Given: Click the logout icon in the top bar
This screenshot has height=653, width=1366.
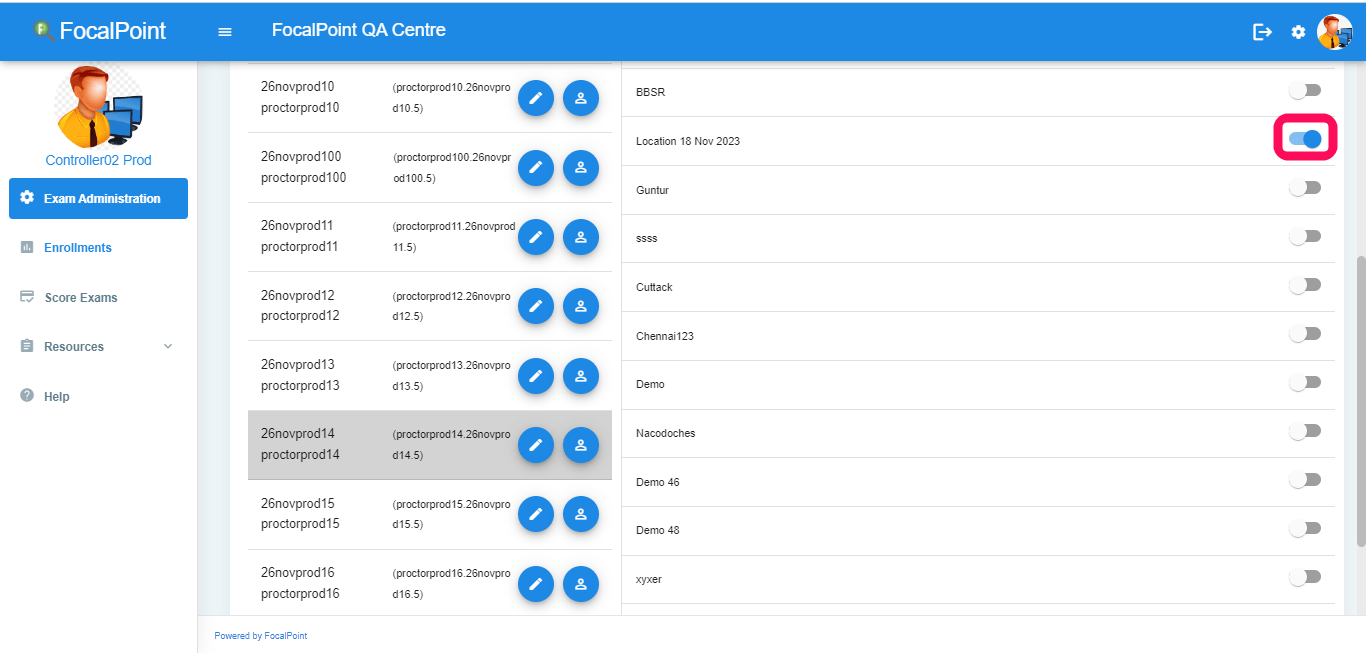Looking at the screenshot, I should click(x=1262, y=31).
